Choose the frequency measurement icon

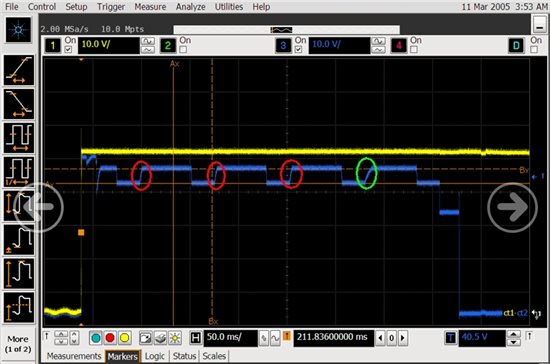[19, 172]
